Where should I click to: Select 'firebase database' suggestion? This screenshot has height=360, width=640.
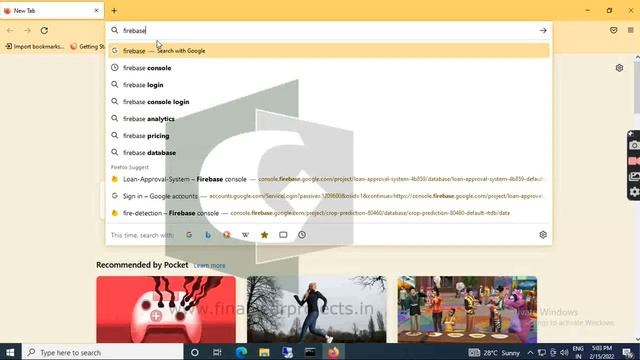point(329,153)
